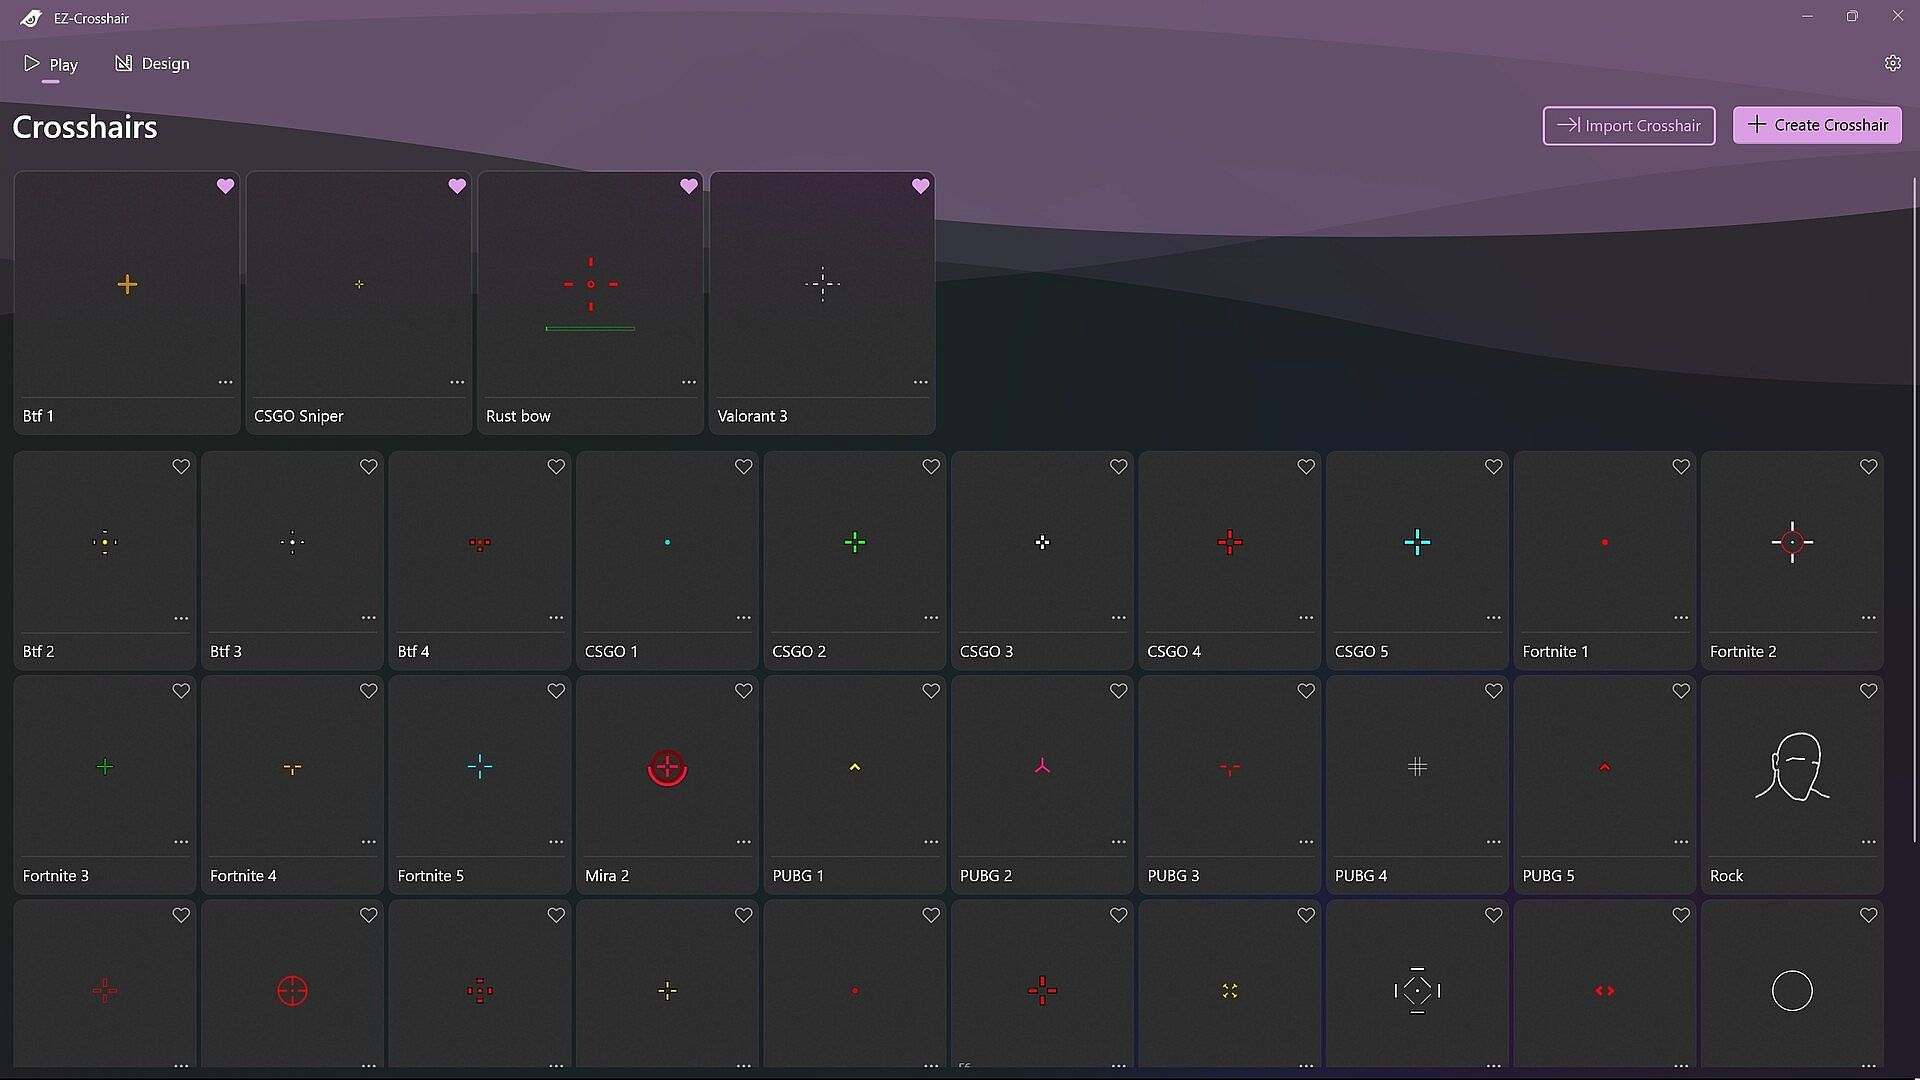Image resolution: width=1920 pixels, height=1080 pixels.
Task: Switch to the Design tab
Action: [x=152, y=64]
